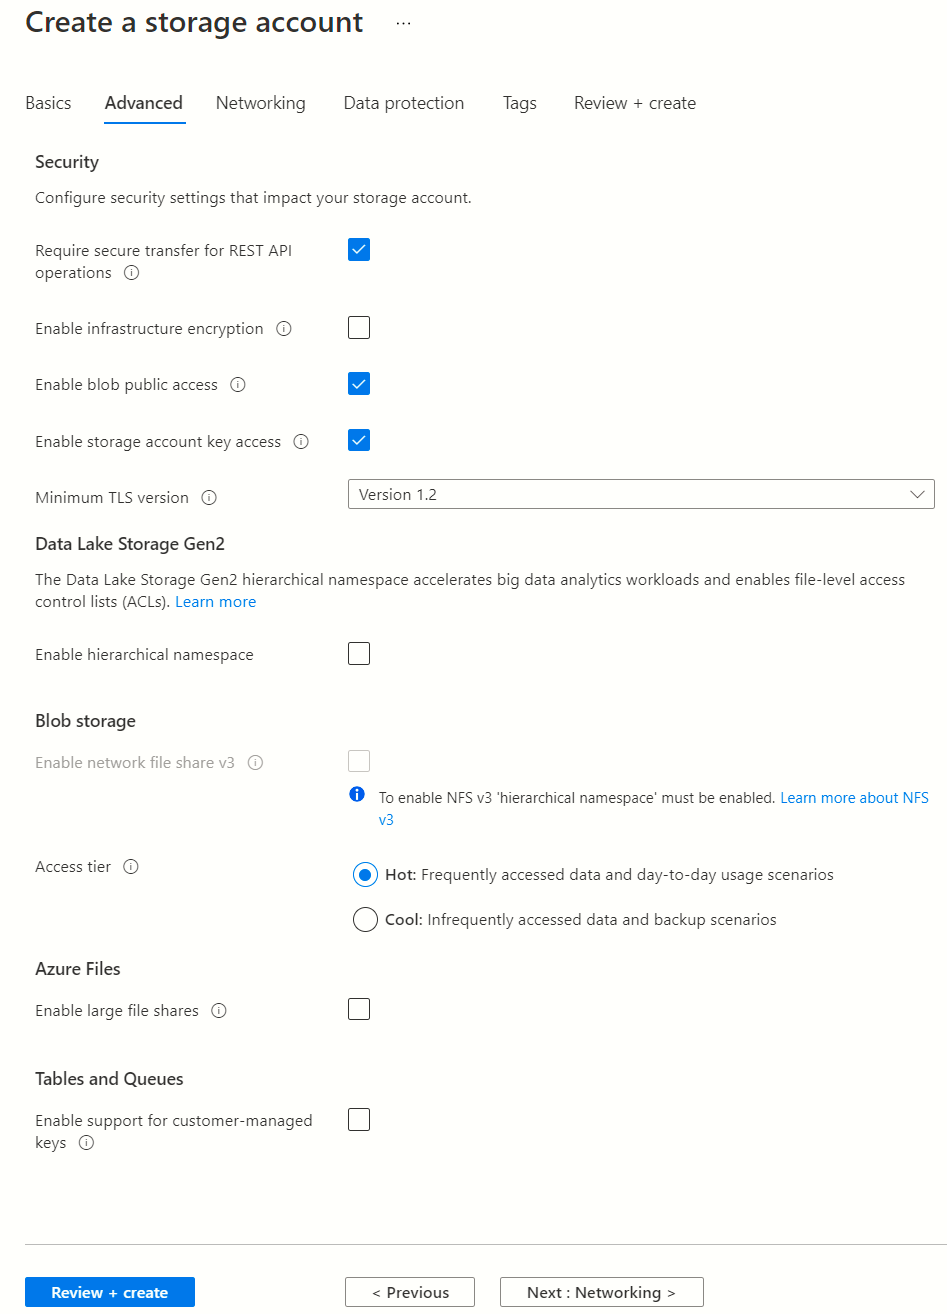Switch to the Data protection tab
The image size is (947, 1314).
404,103
